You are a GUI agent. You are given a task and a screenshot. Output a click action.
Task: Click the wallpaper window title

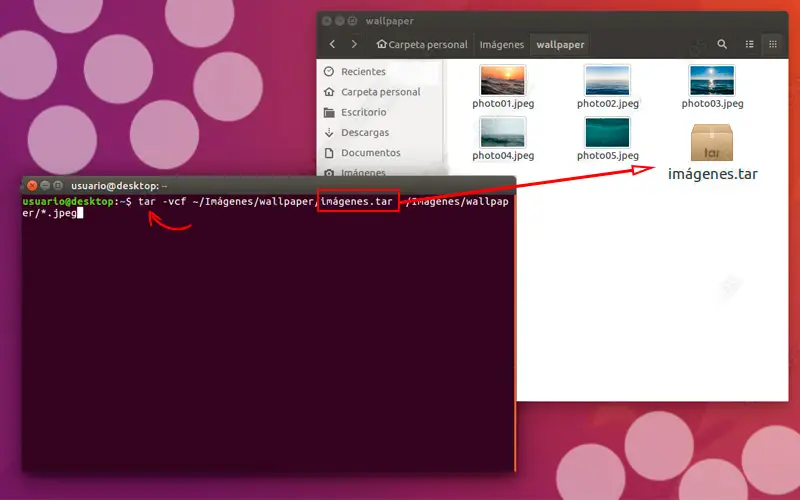389,21
